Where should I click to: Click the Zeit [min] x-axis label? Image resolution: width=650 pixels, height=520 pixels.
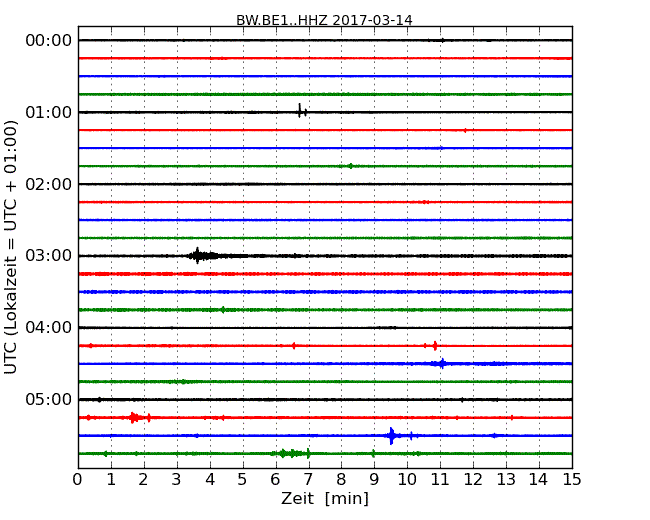click(325, 498)
